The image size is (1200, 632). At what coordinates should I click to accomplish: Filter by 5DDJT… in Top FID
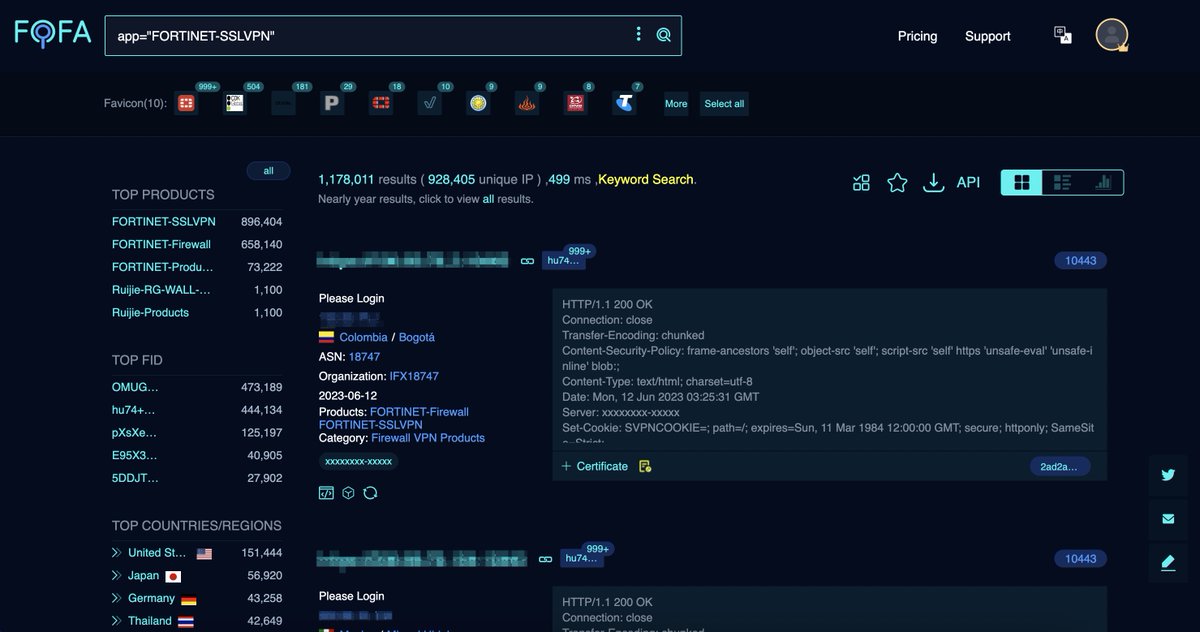135,478
